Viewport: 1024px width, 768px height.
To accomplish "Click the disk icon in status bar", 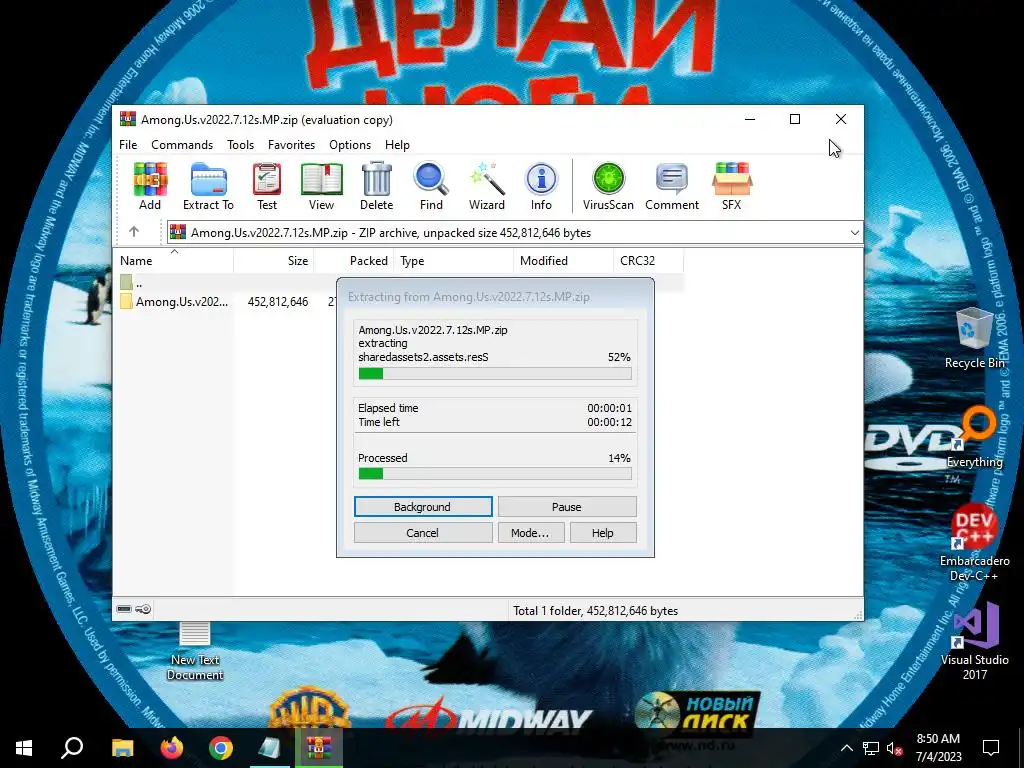I will [124, 609].
